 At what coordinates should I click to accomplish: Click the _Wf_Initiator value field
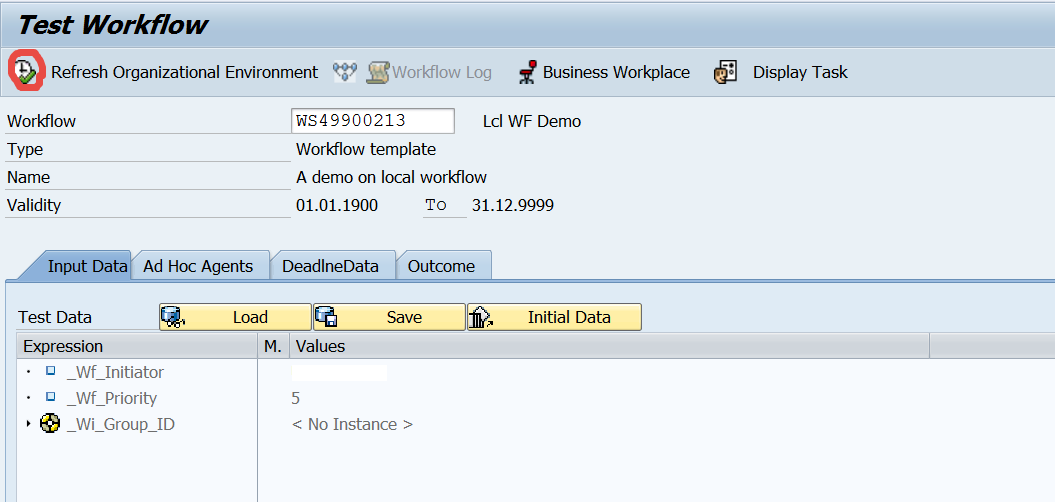[339, 373]
